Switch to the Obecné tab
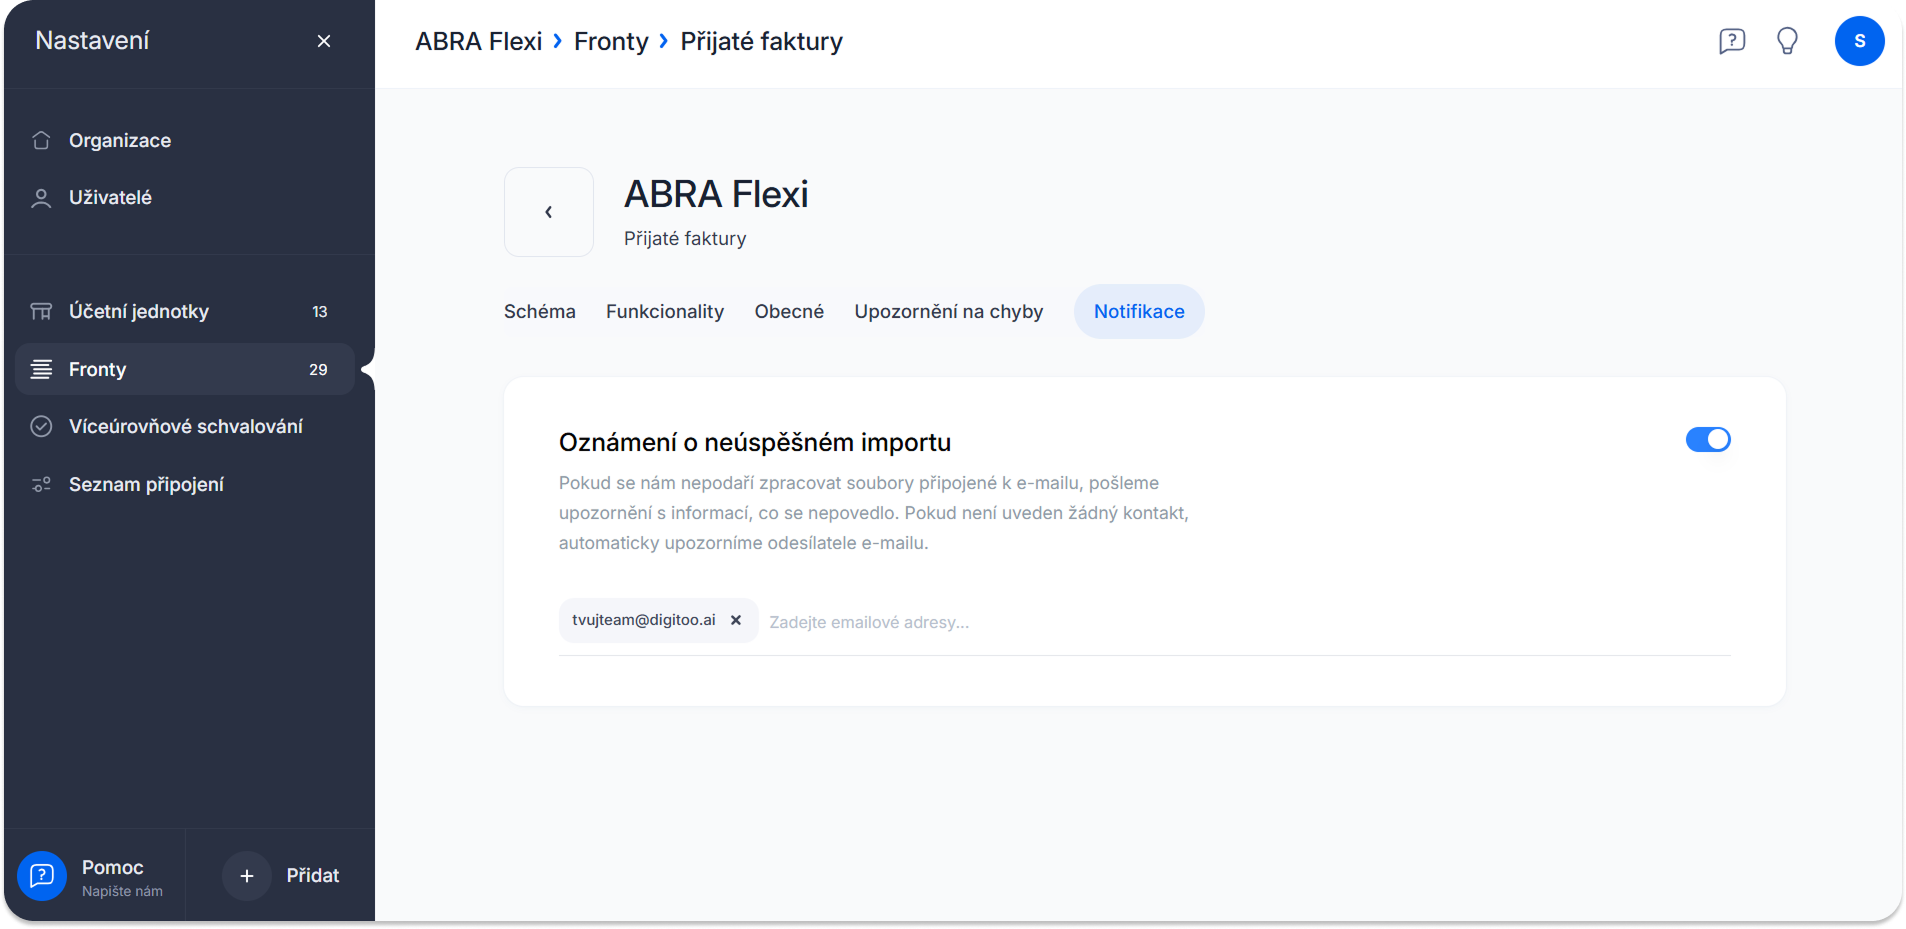The width and height of the screenshot is (1906, 929). 789,311
